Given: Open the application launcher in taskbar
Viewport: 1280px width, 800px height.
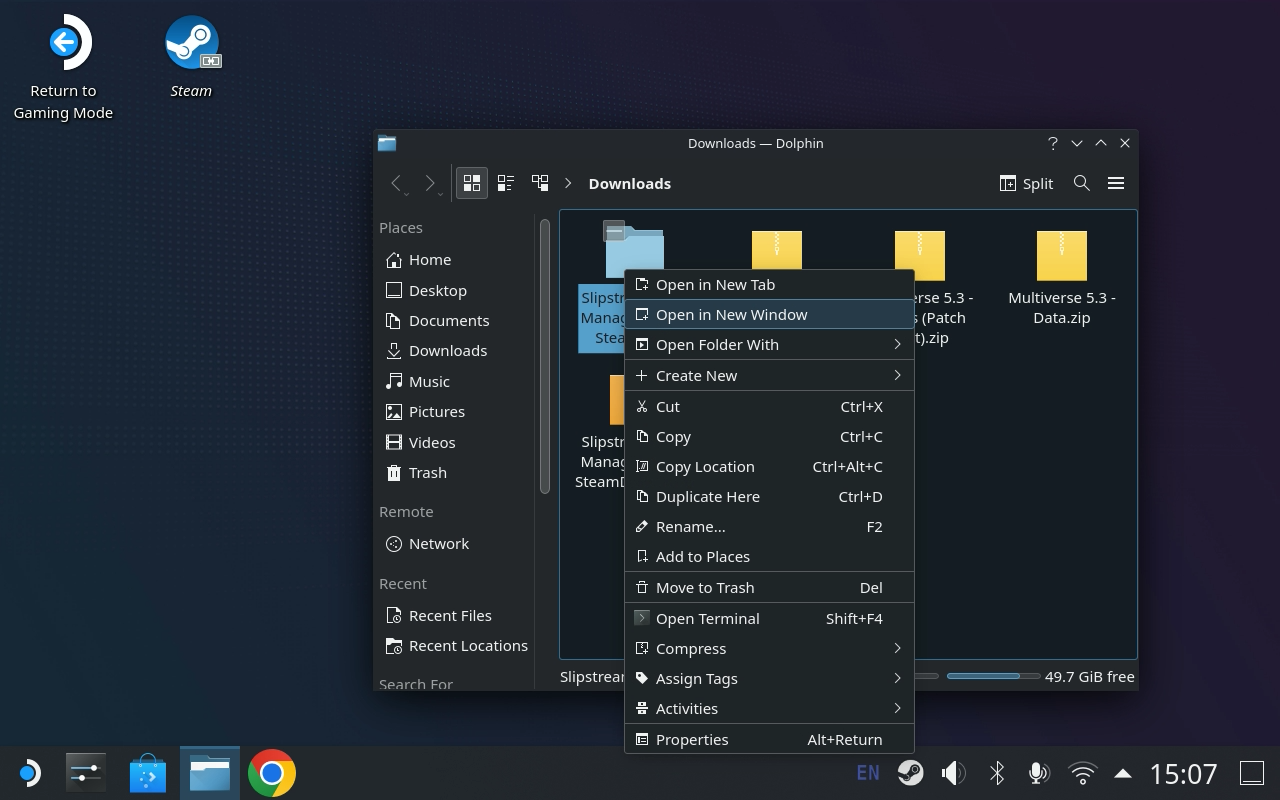Looking at the screenshot, I should point(28,773).
